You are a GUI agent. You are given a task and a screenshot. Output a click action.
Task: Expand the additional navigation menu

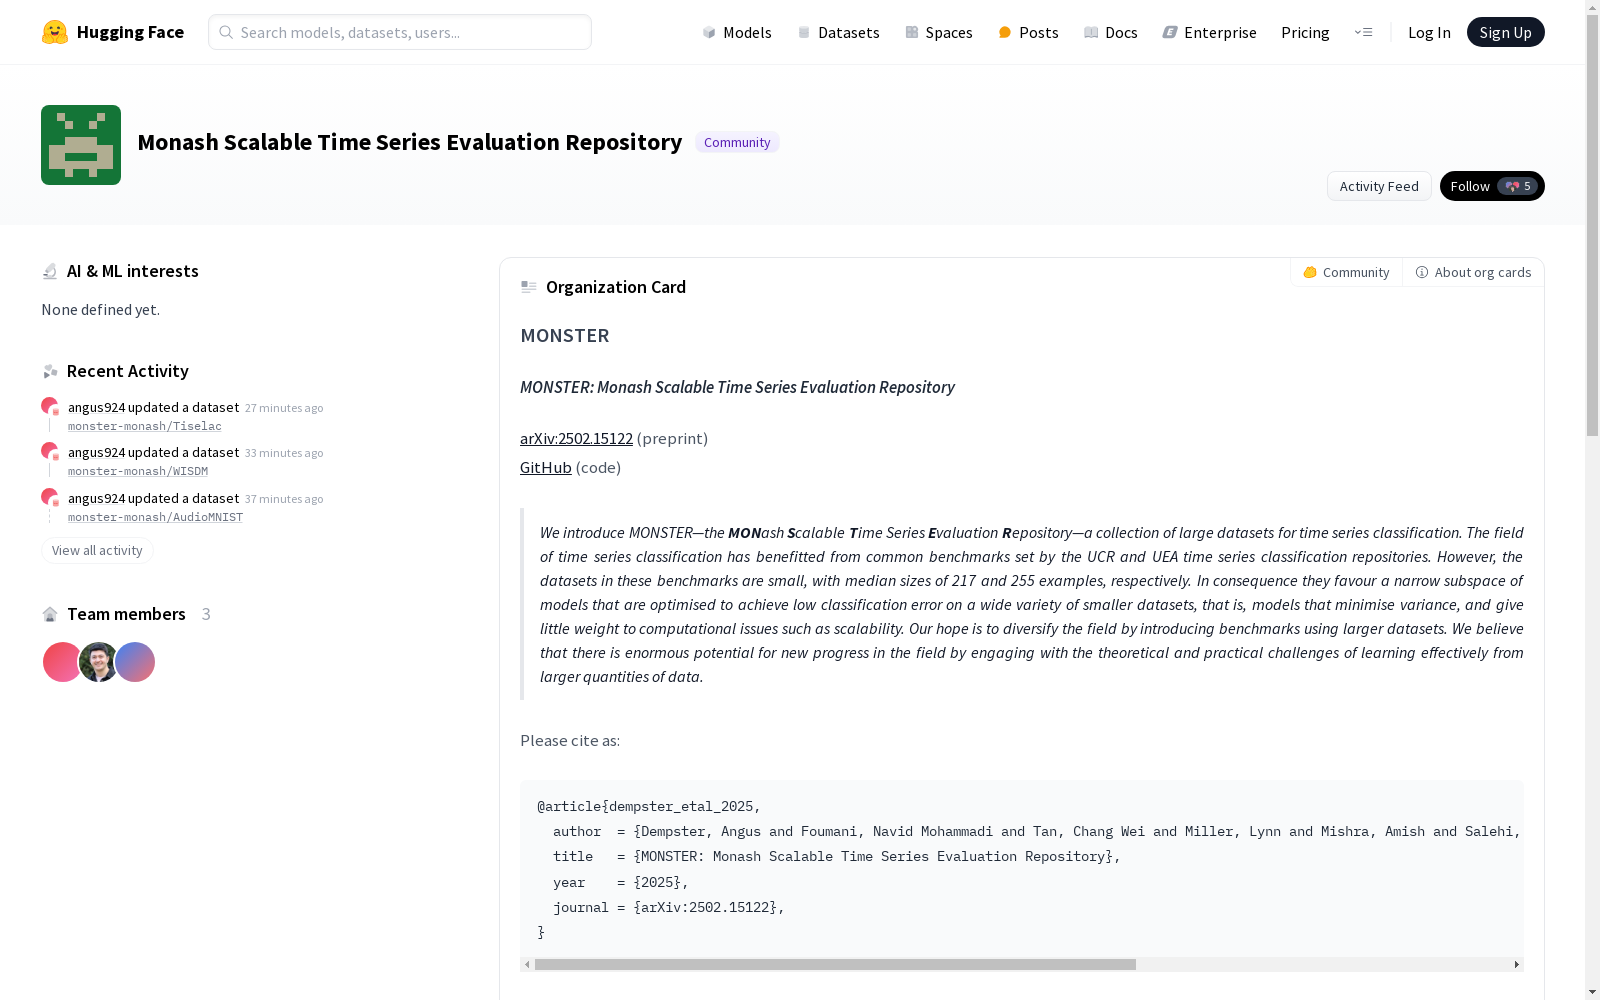pos(1363,32)
